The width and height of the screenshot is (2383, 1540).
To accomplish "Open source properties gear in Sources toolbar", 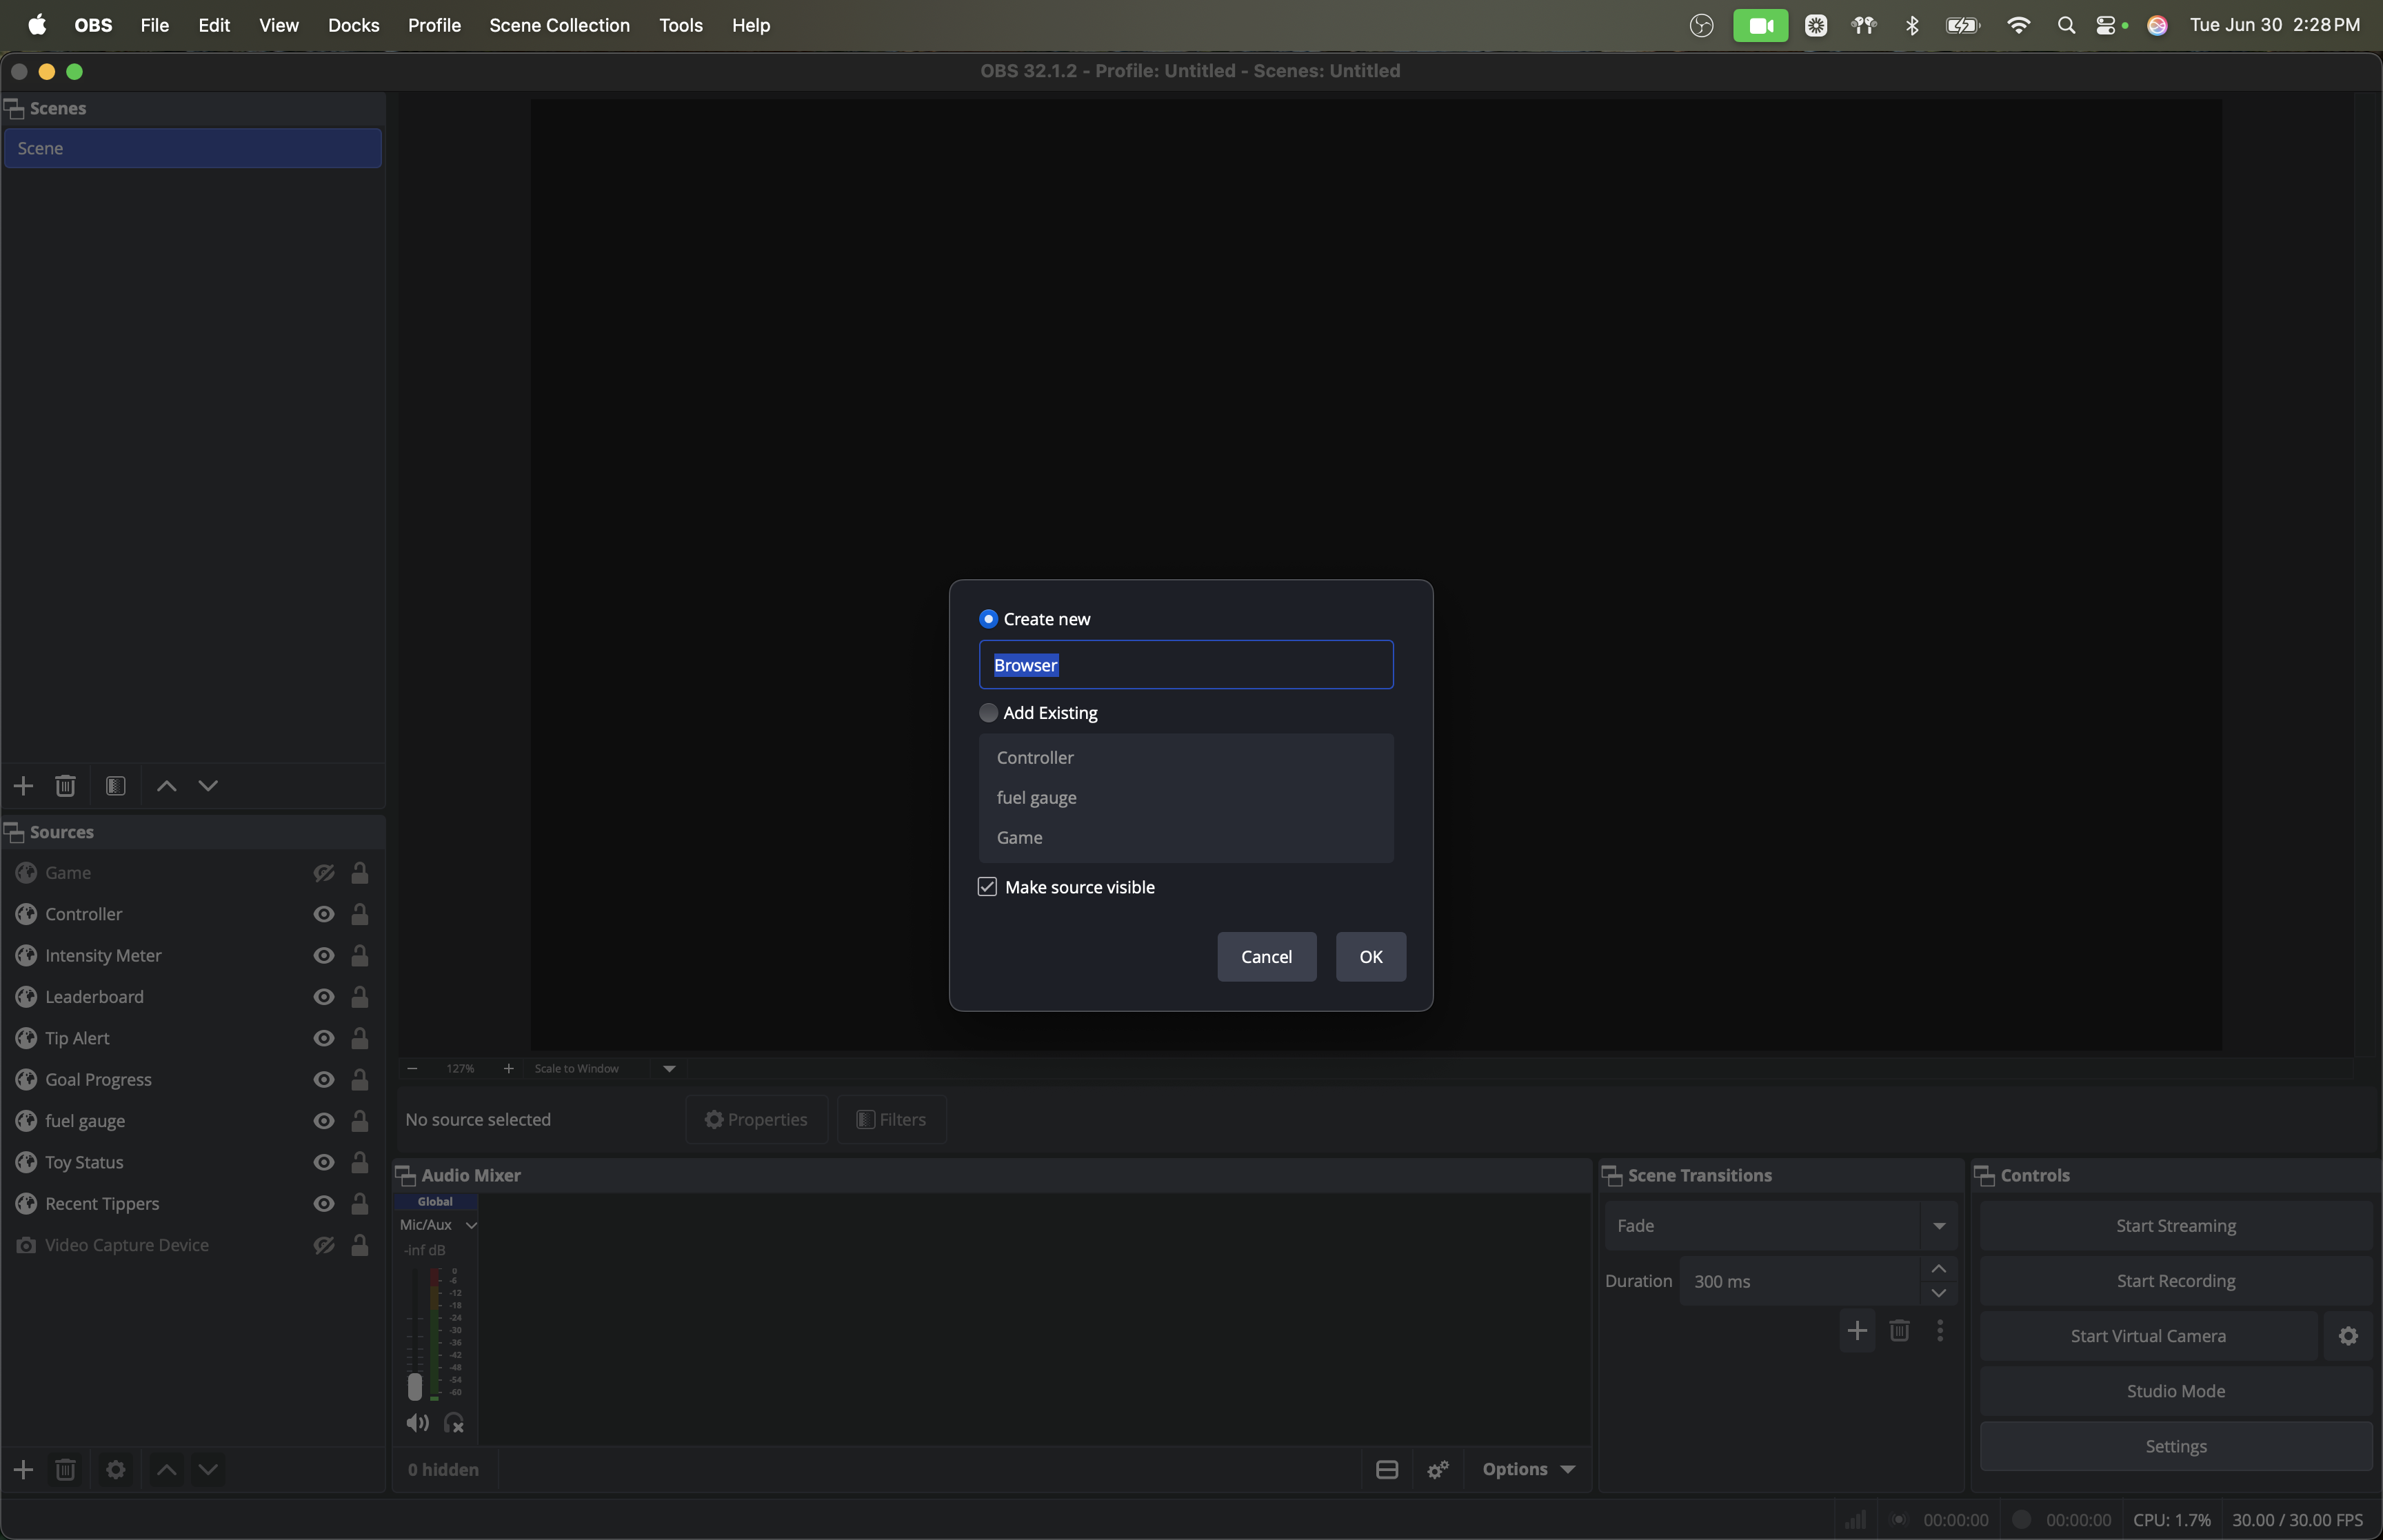I will coord(116,1469).
